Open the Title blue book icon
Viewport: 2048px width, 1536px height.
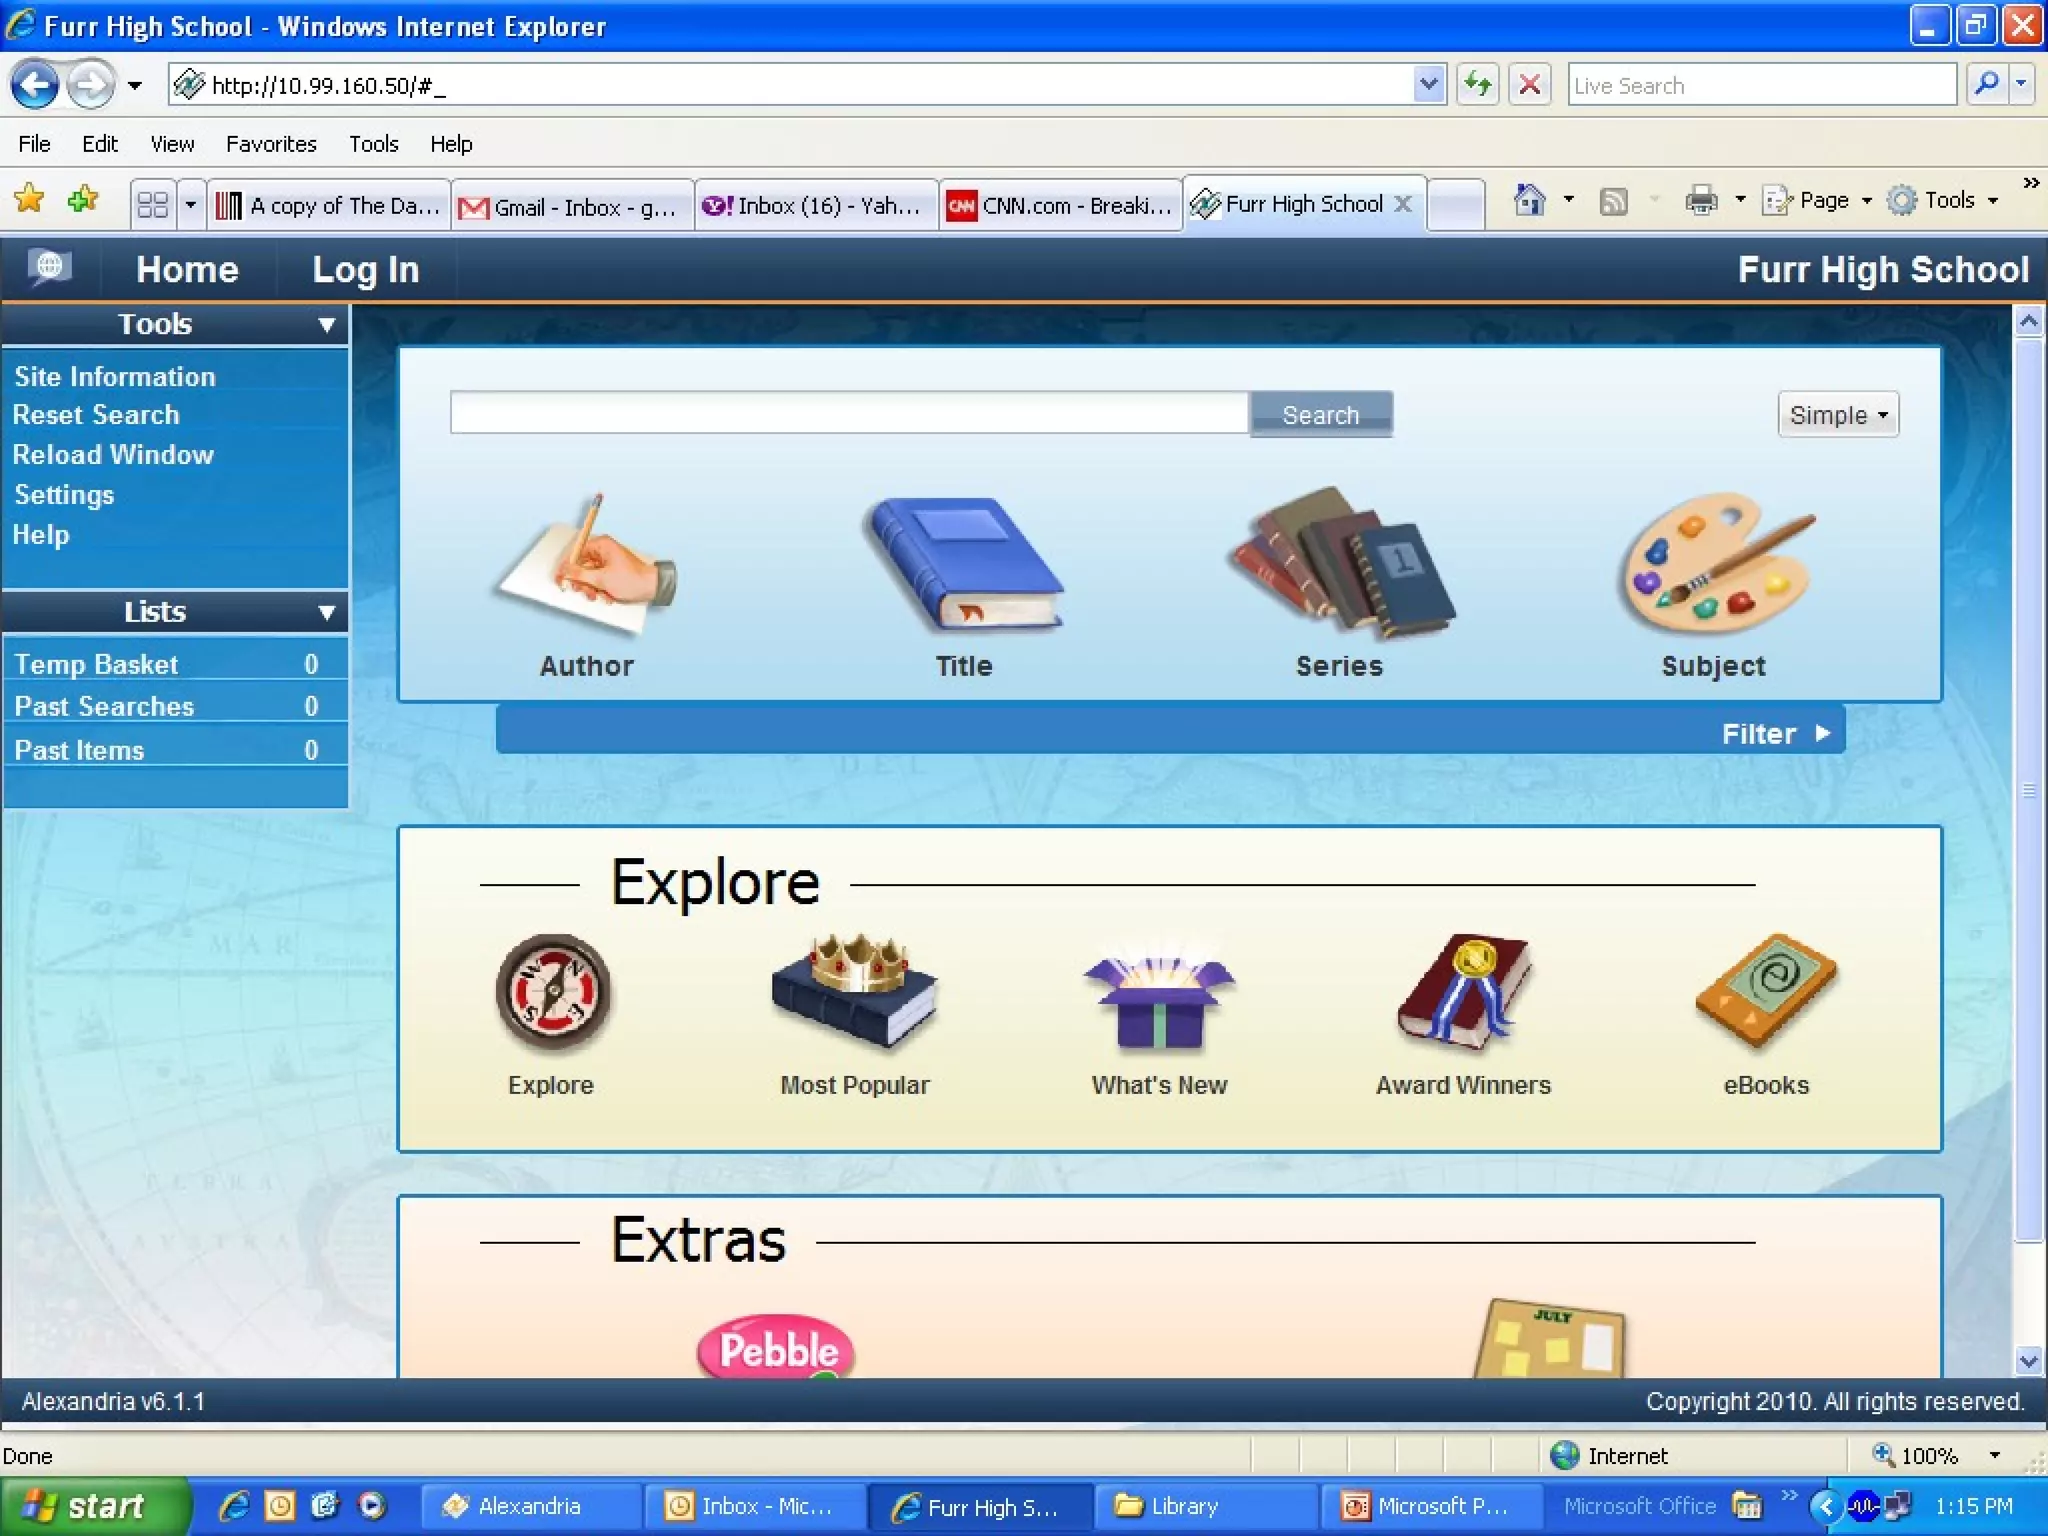pyautogui.click(x=963, y=565)
